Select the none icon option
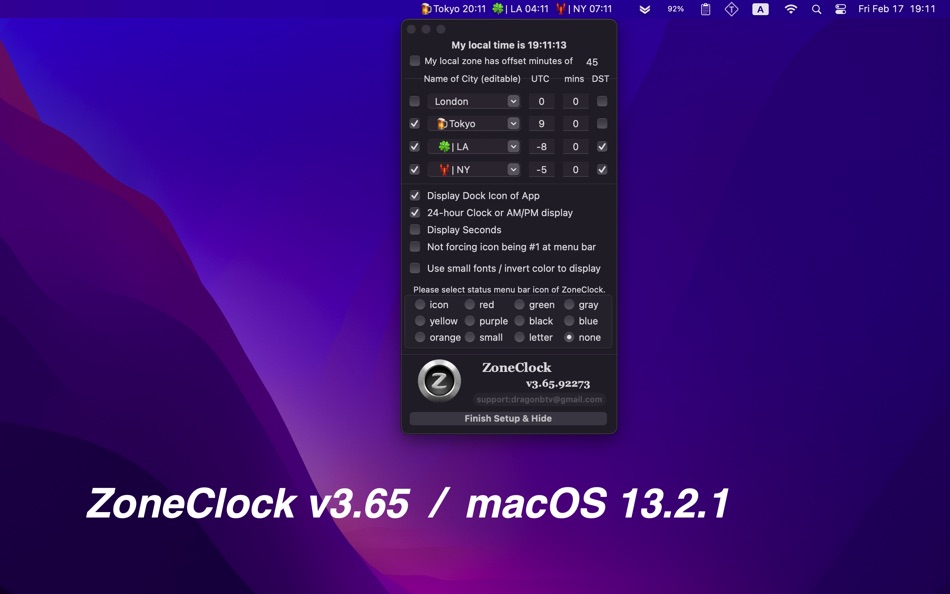 tap(569, 338)
